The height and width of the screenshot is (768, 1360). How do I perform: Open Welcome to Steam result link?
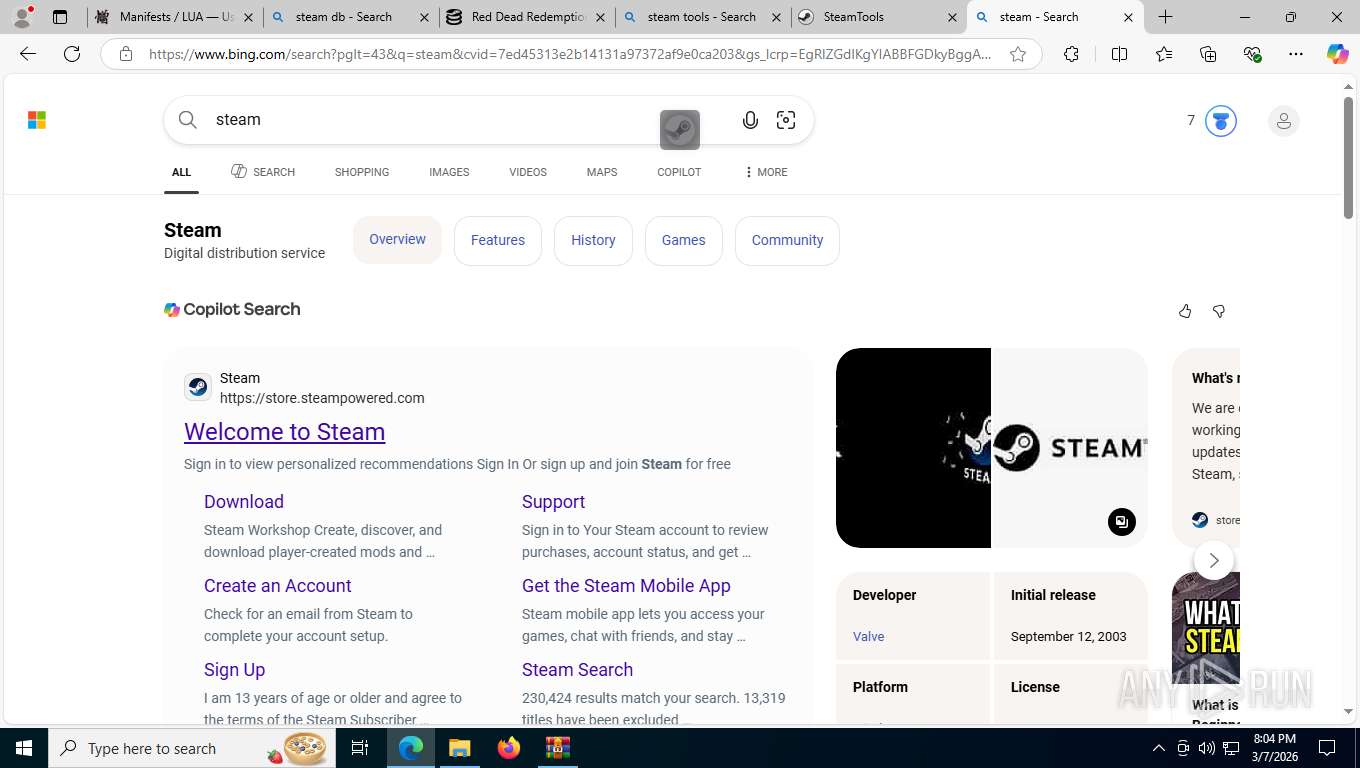pos(284,432)
